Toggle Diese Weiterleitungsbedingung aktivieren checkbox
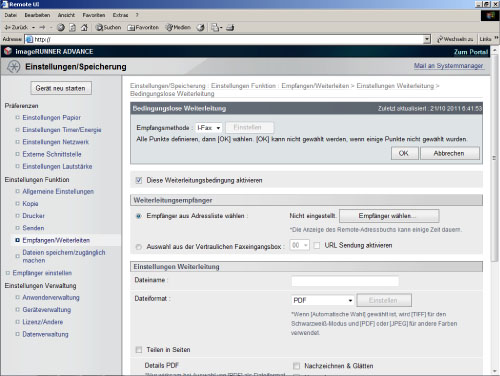This screenshot has width=500, height=376. coord(139,180)
